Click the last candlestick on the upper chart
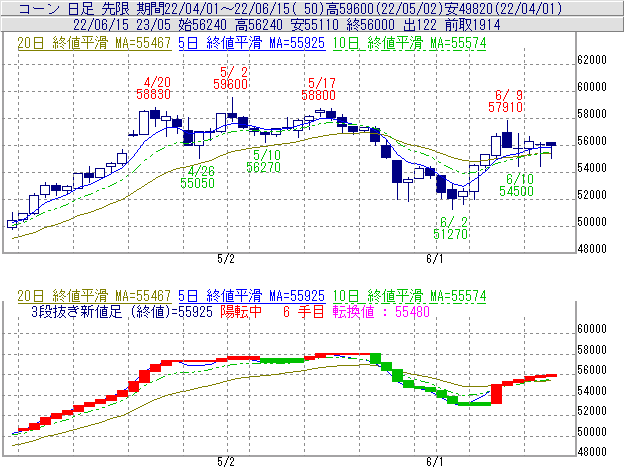The height and width of the screenshot is (475, 624). coord(551,148)
